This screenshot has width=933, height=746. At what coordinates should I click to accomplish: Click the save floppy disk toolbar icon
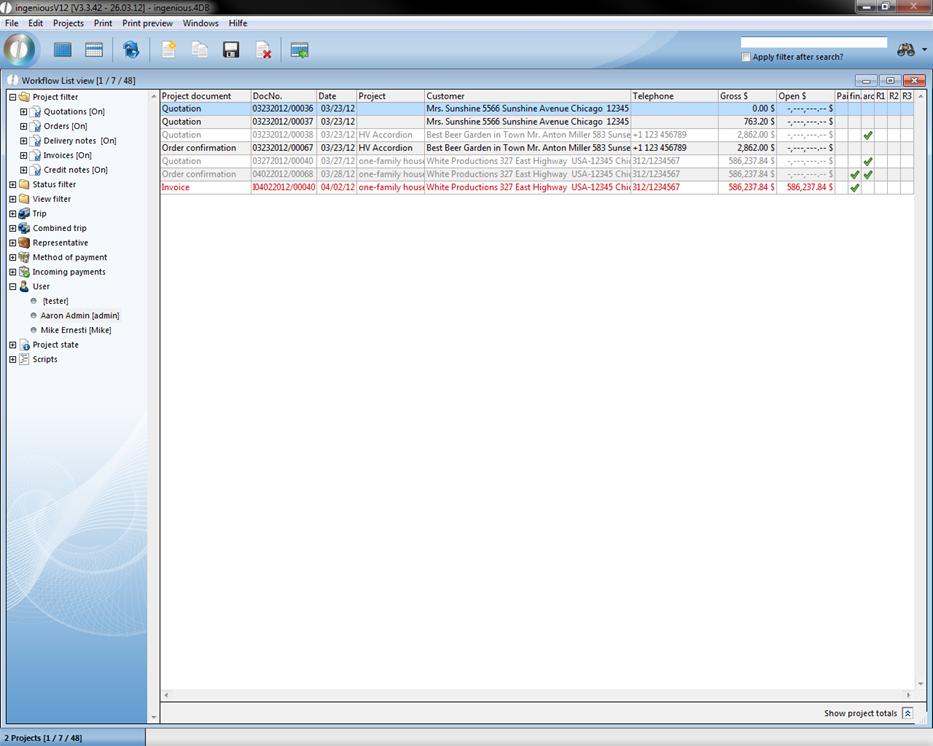231,50
